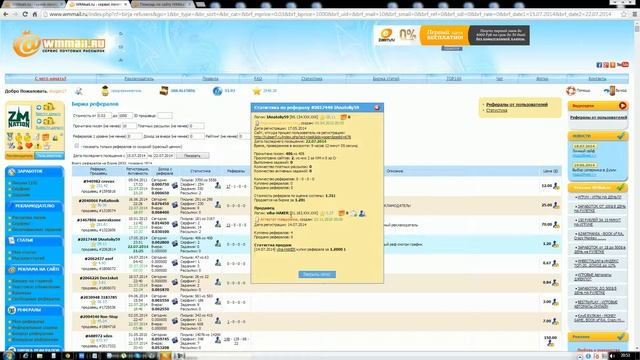Click the top advertising banner

point(451,35)
